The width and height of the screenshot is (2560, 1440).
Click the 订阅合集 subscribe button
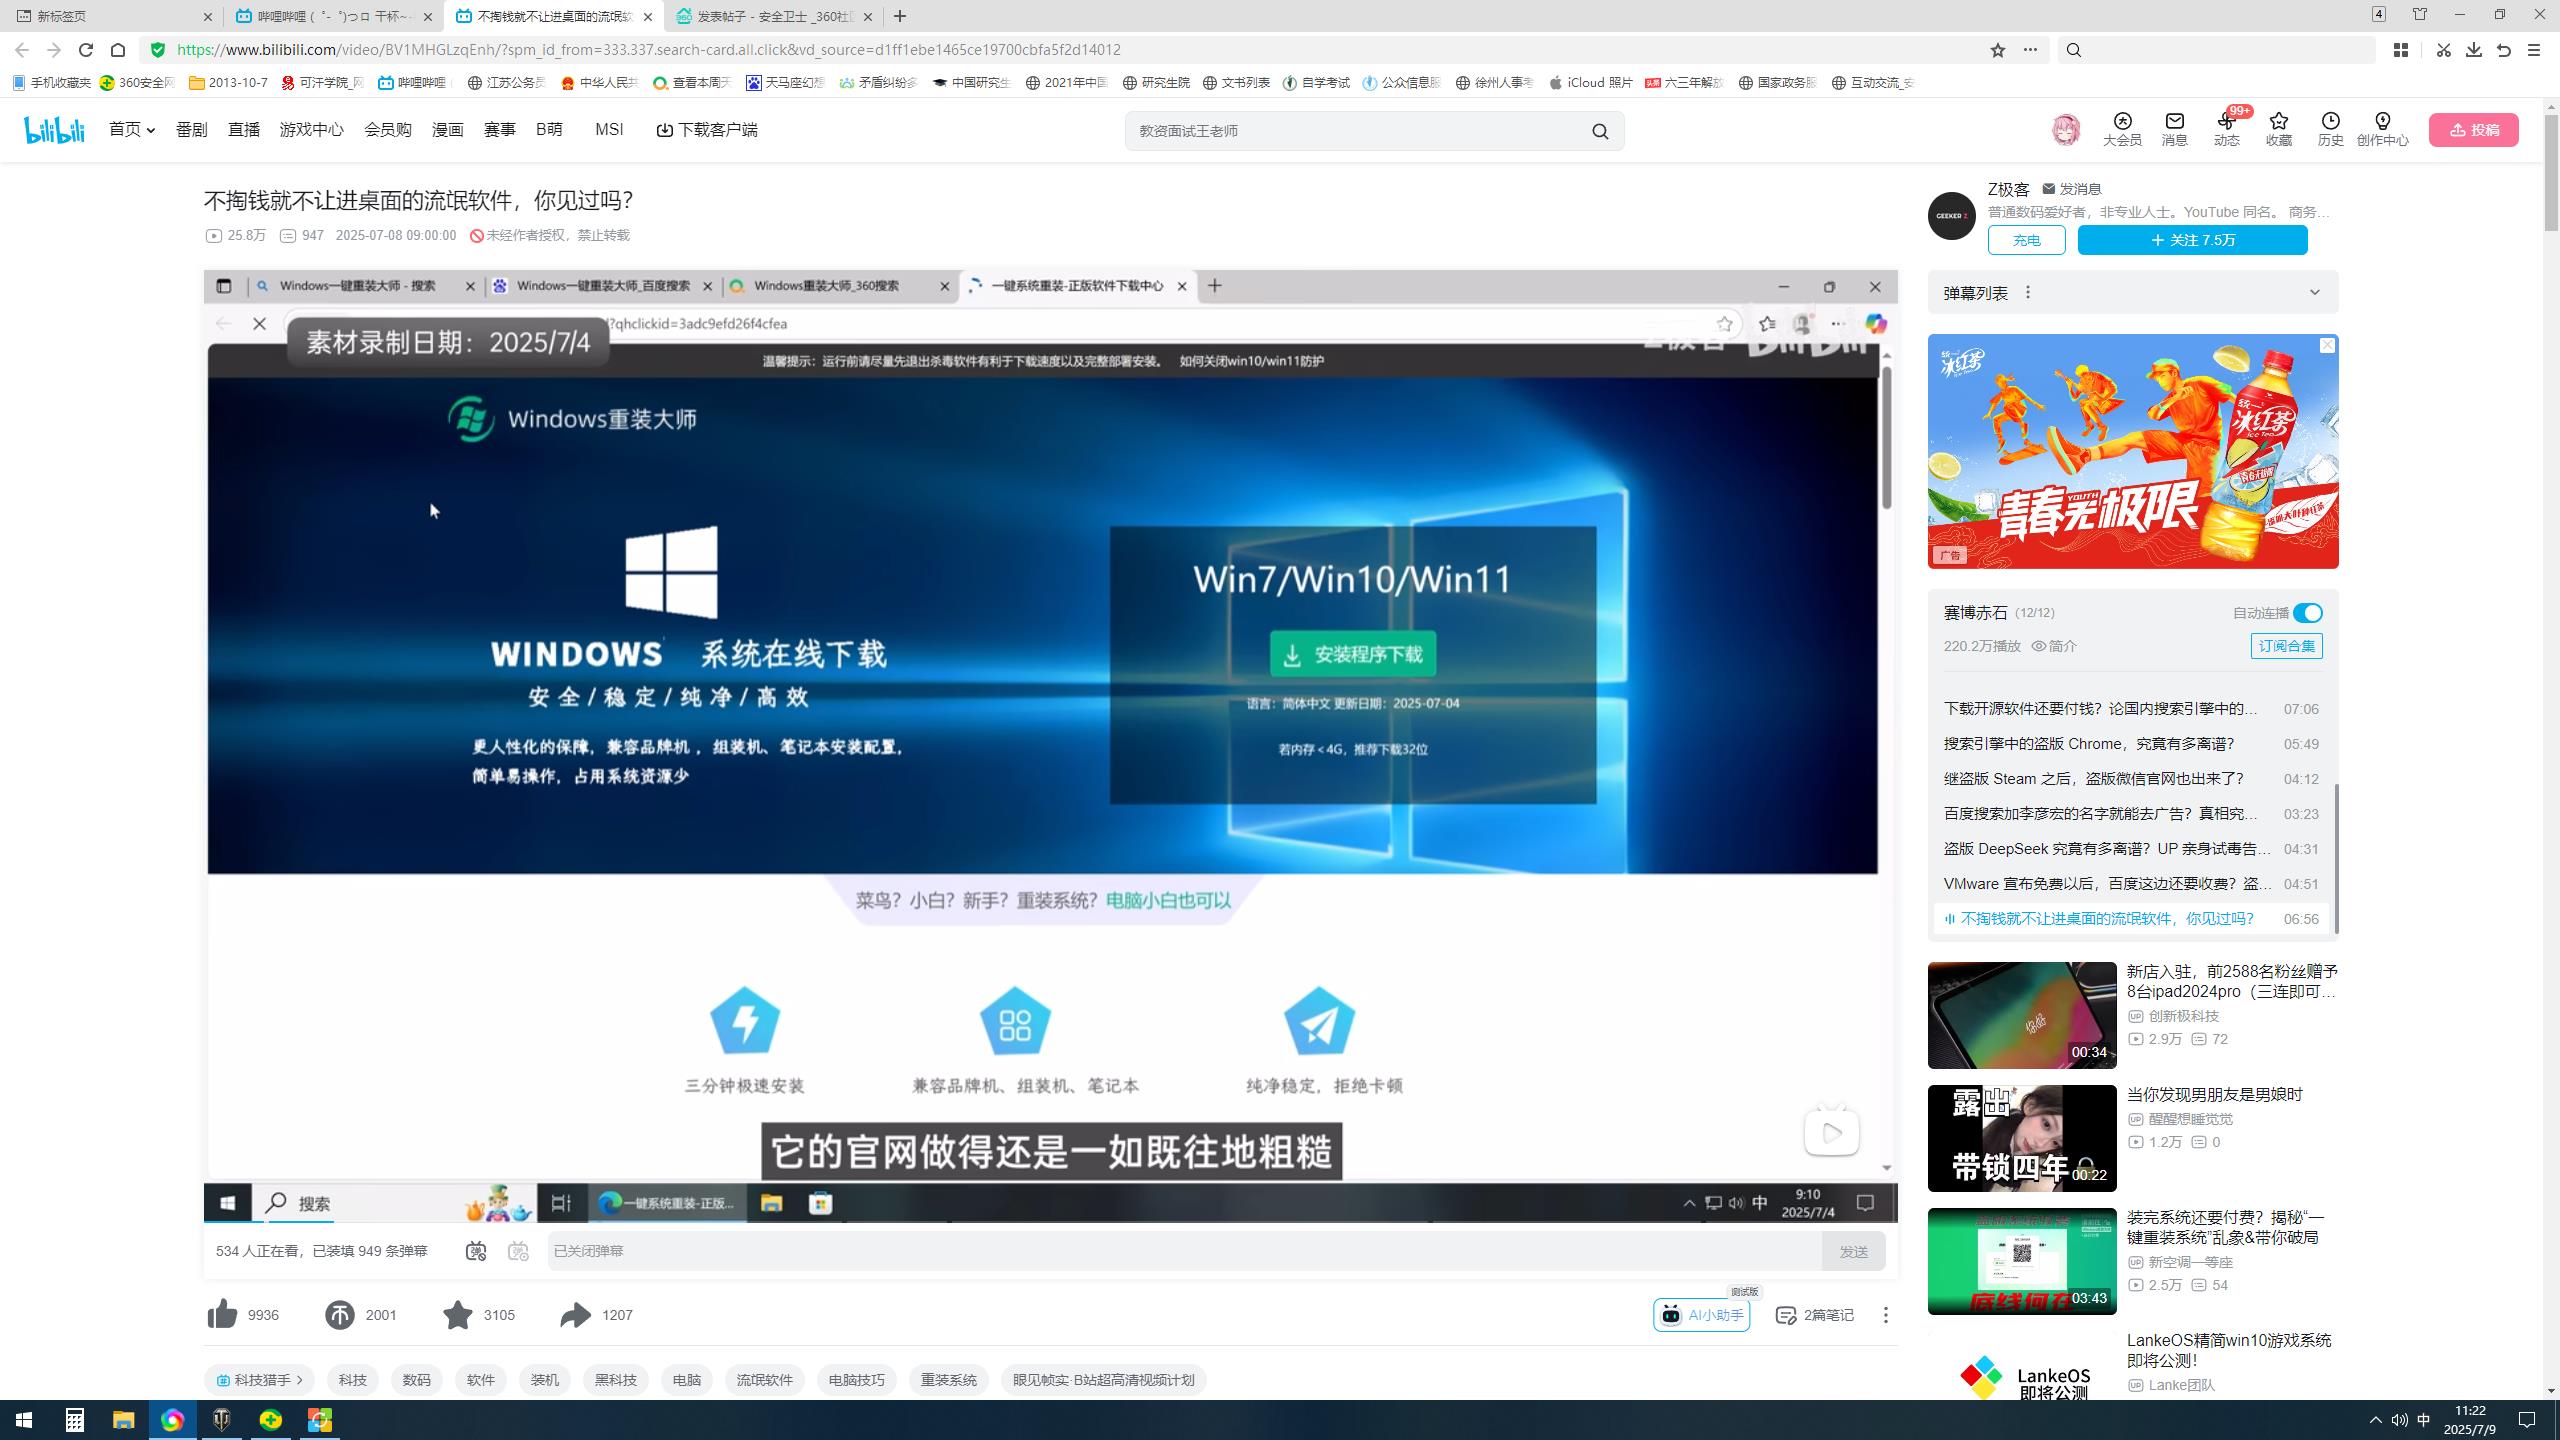tap(2287, 646)
